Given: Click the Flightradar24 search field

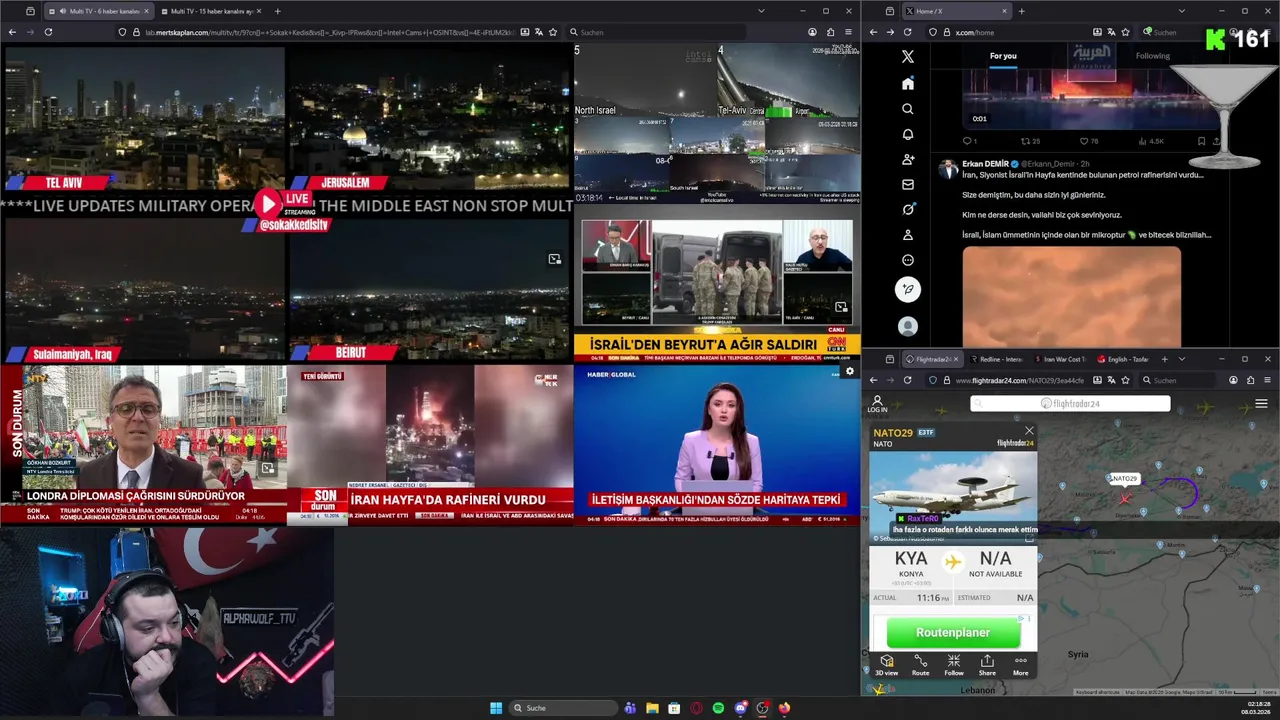Looking at the screenshot, I should pos(1070,404).
